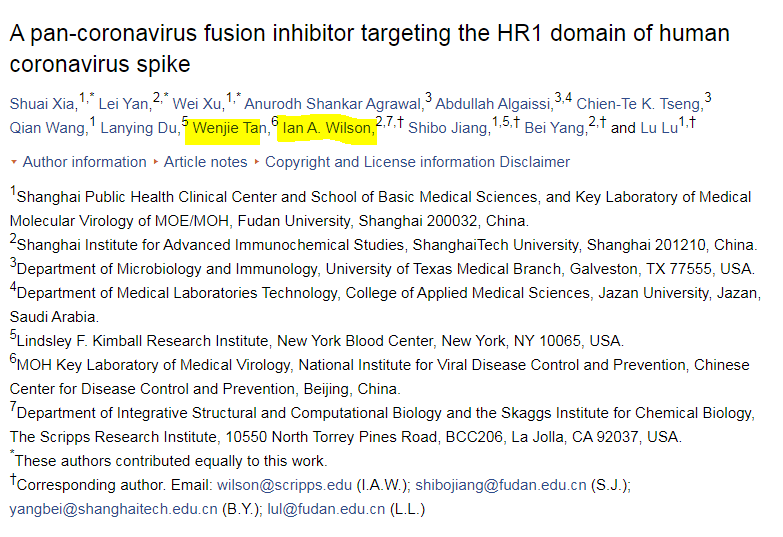
Task: Click author name Lei Yan
Action: click(x=125, y=102)
